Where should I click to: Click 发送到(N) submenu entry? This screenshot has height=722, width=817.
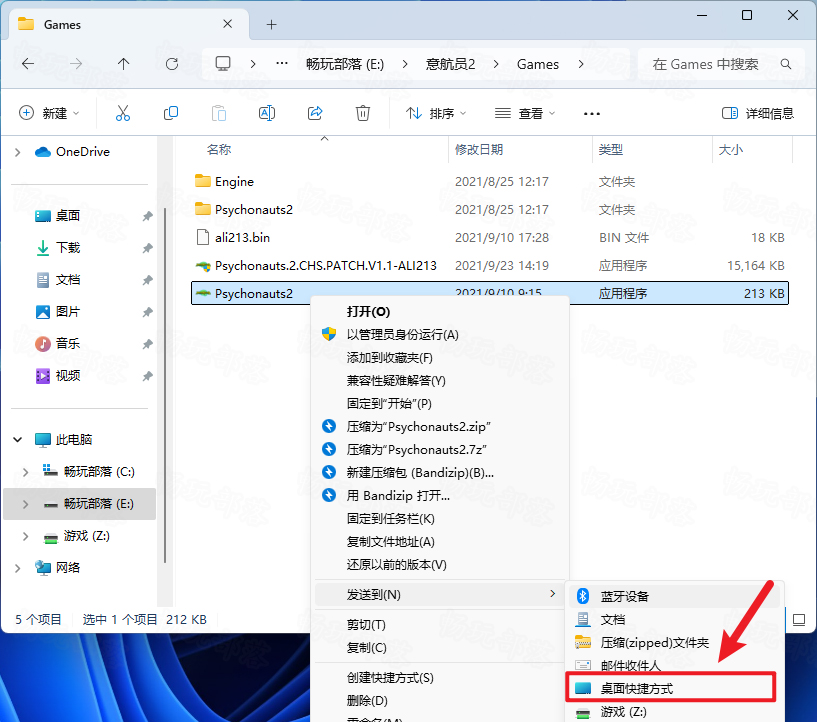point(439,594)
